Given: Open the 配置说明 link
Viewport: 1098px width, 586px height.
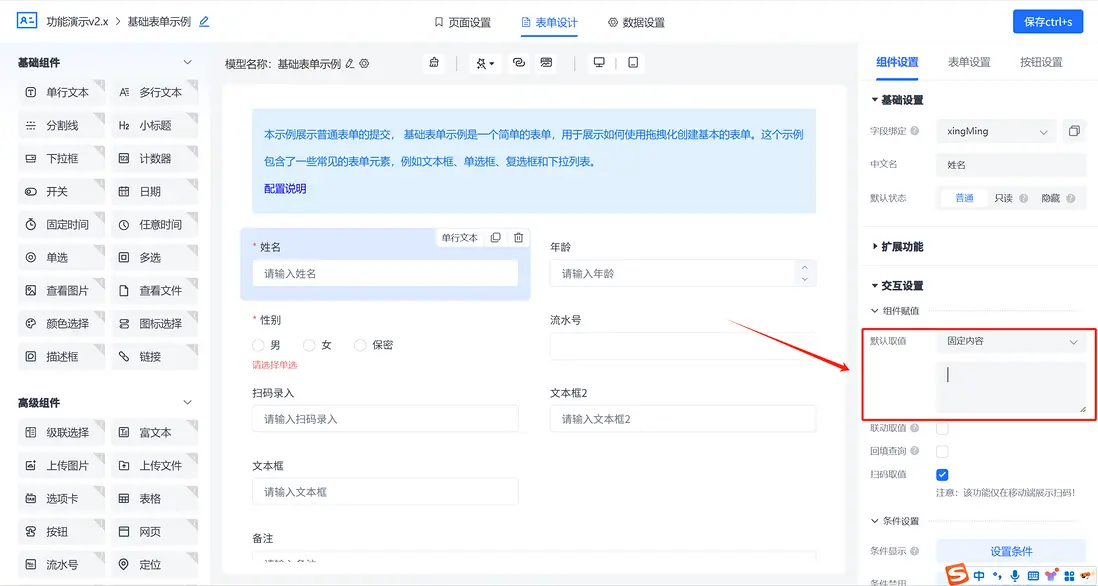Looking at the screenshot, I should [285, 188].
